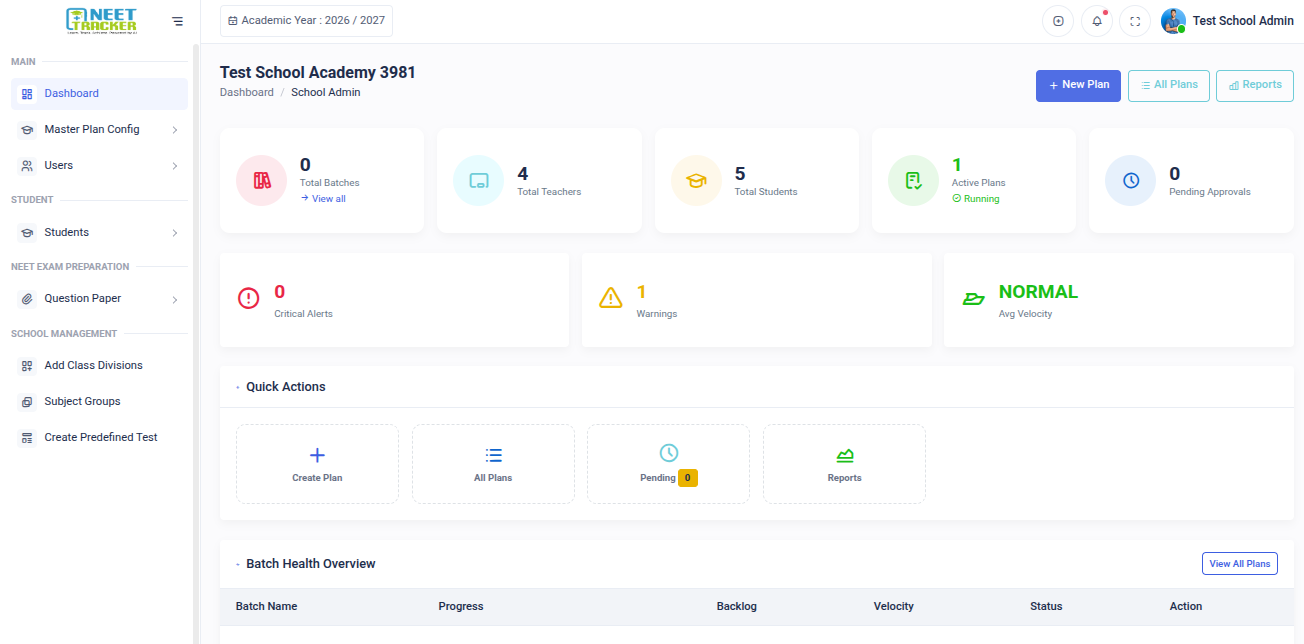
Task: Click the Question Paper paperclip icon
Action: (x=27, y=299)
